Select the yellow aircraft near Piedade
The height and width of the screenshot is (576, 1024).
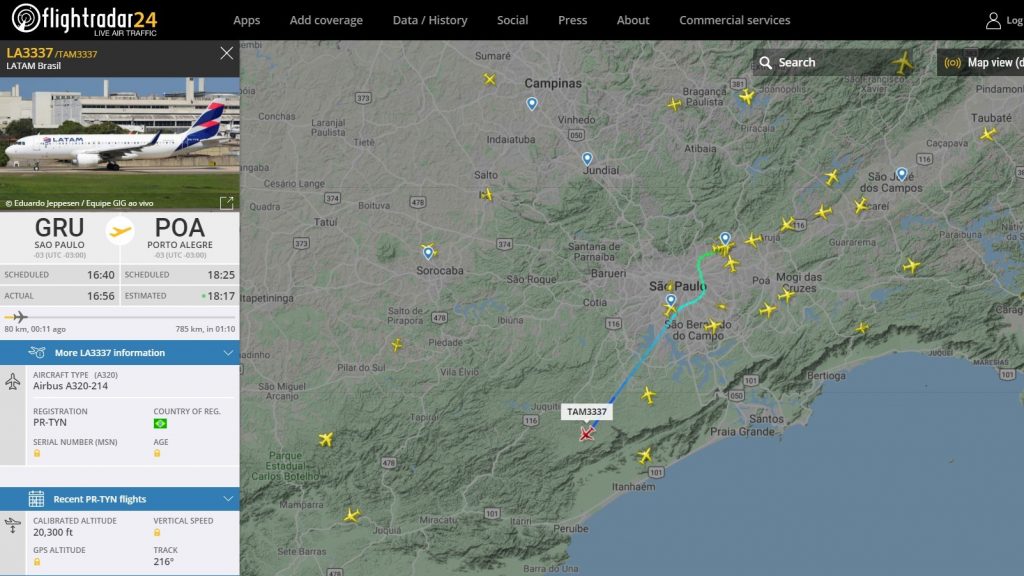point(397,344)
